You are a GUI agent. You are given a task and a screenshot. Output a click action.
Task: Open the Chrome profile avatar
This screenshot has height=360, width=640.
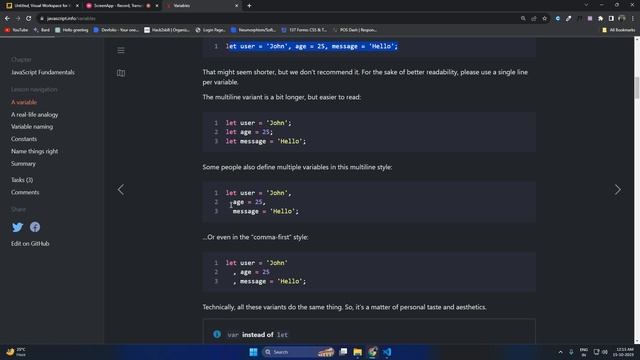click(x=622, y=18)
